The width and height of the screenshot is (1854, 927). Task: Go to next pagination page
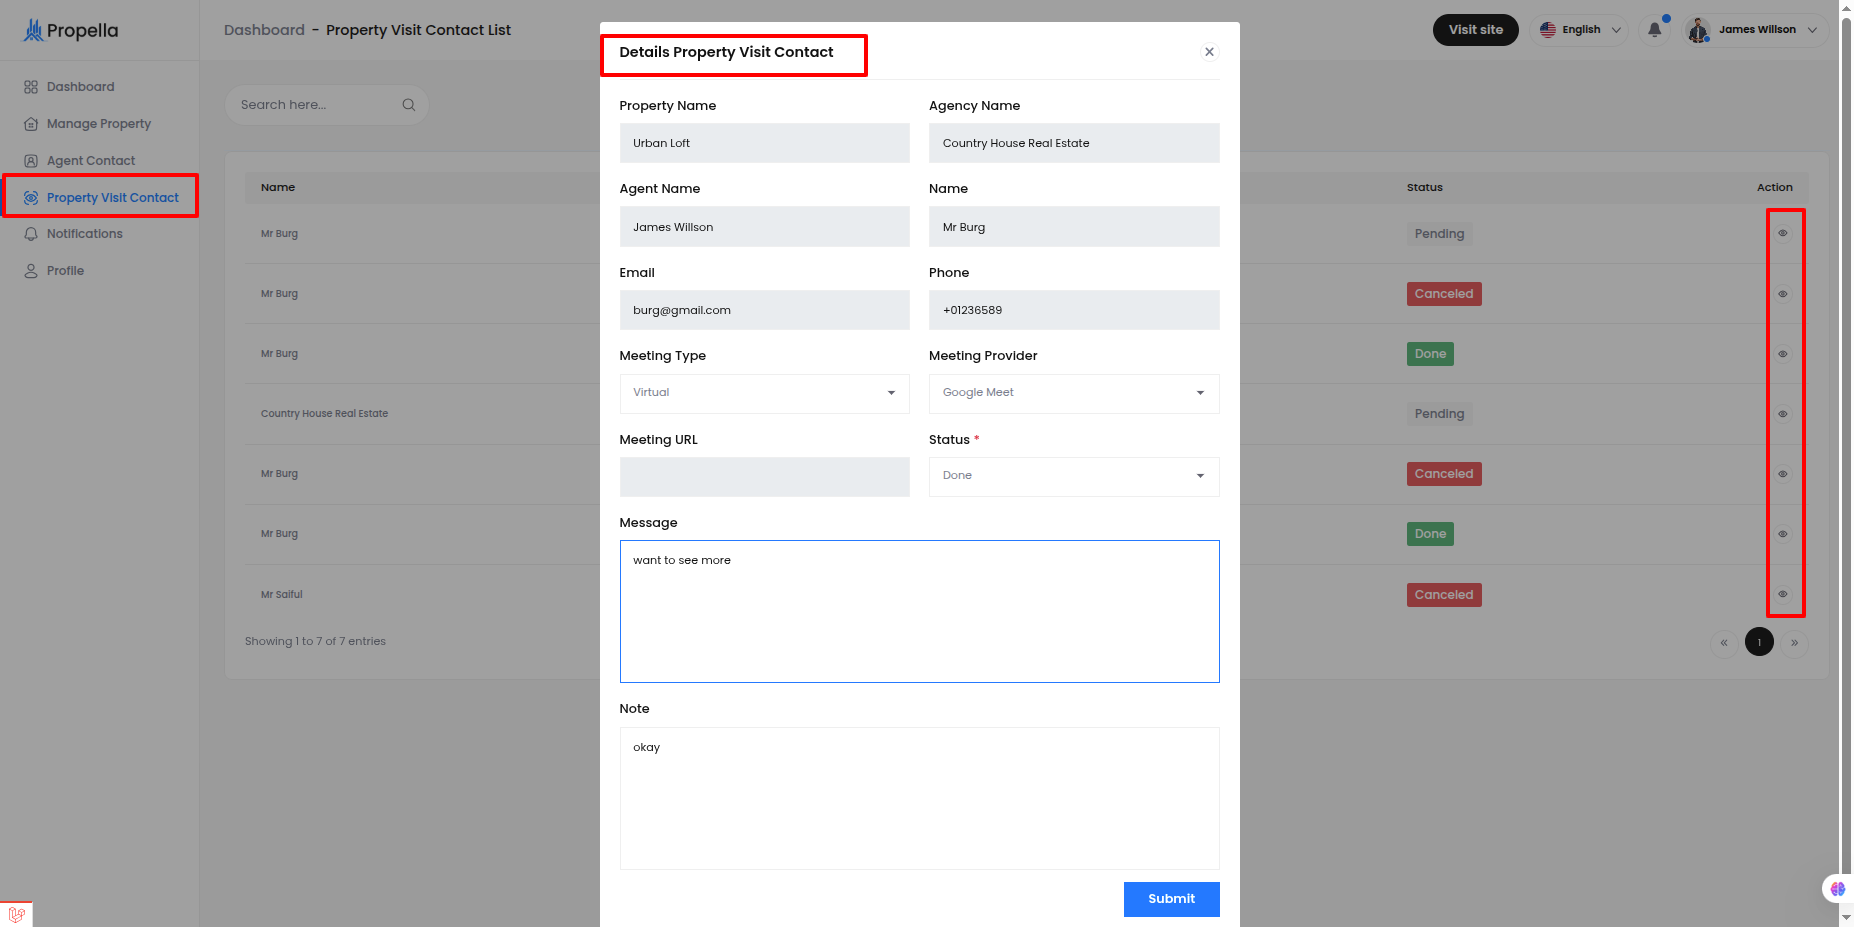click(x=1794, y=642)
